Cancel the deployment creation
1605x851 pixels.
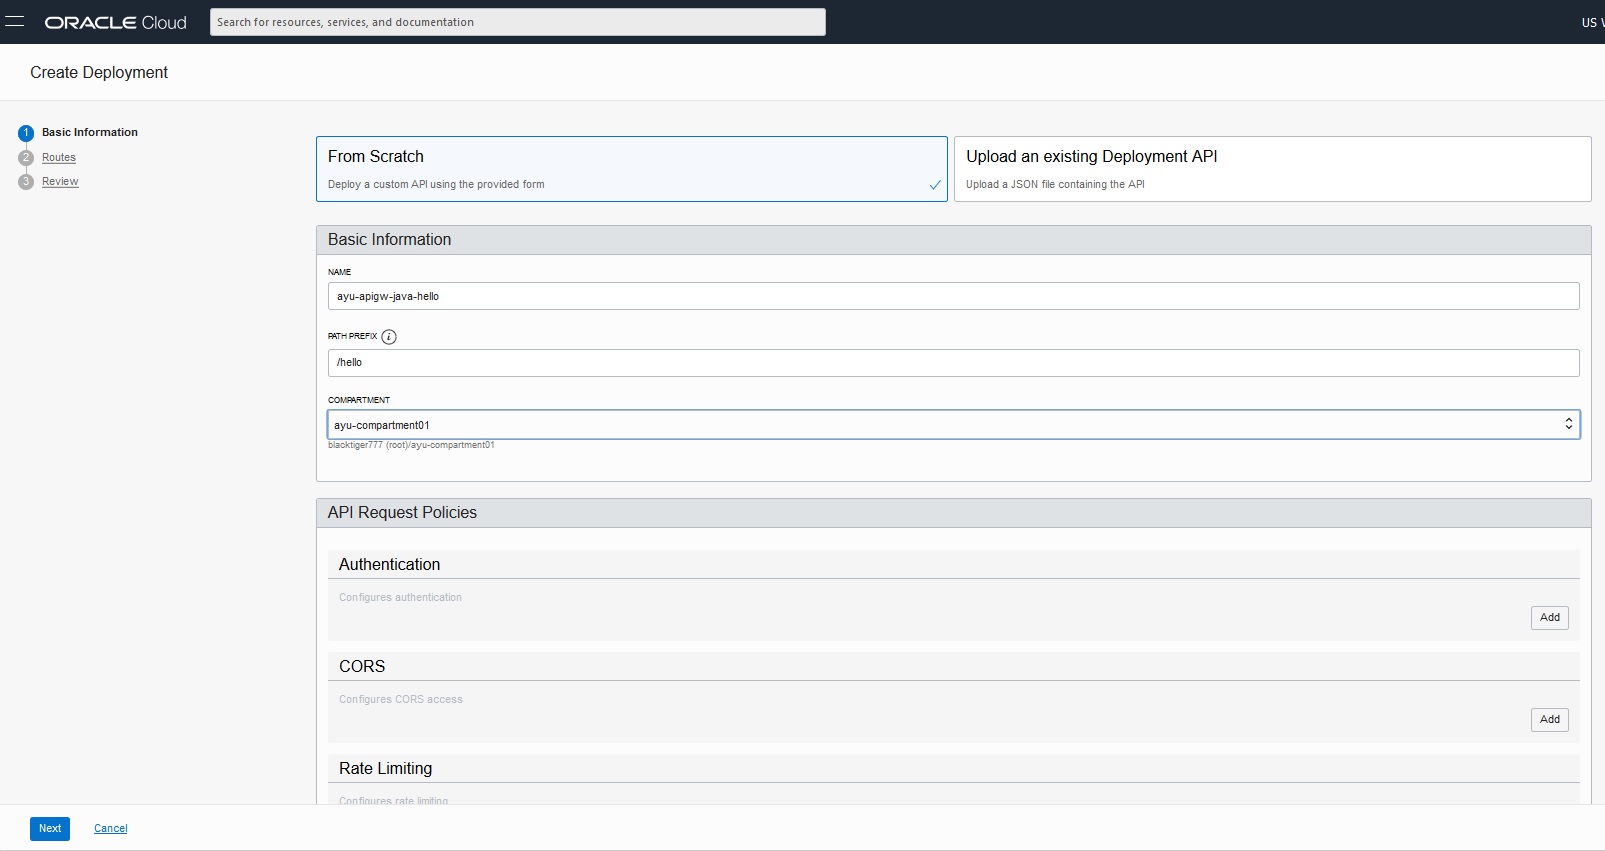pyautogui.click(x=111, y=828)
